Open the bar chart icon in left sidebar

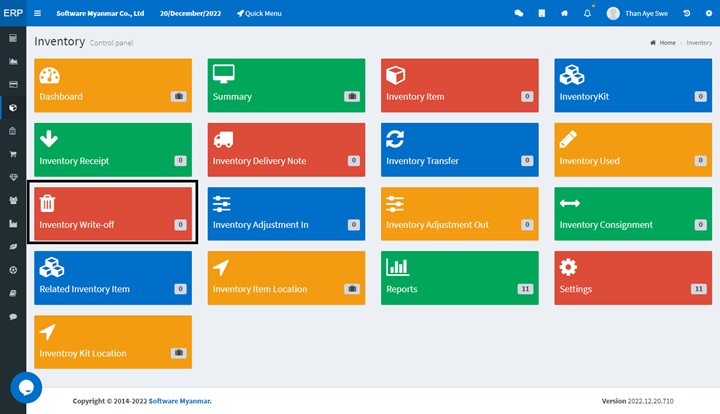click(x=13, y=224)
